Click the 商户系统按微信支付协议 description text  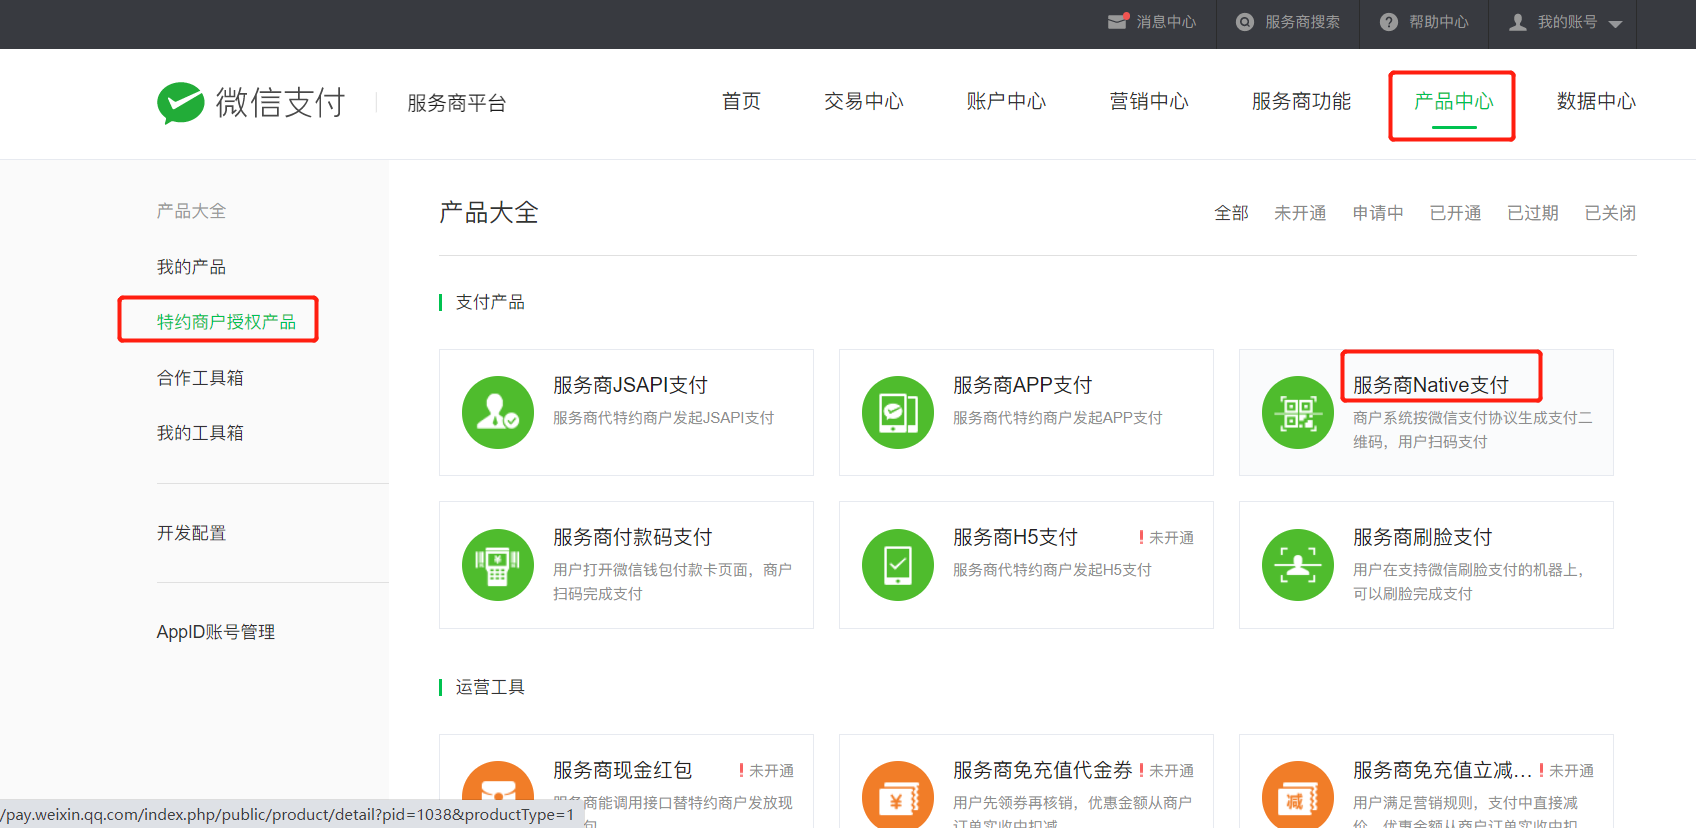click(x=1472, y=430)
